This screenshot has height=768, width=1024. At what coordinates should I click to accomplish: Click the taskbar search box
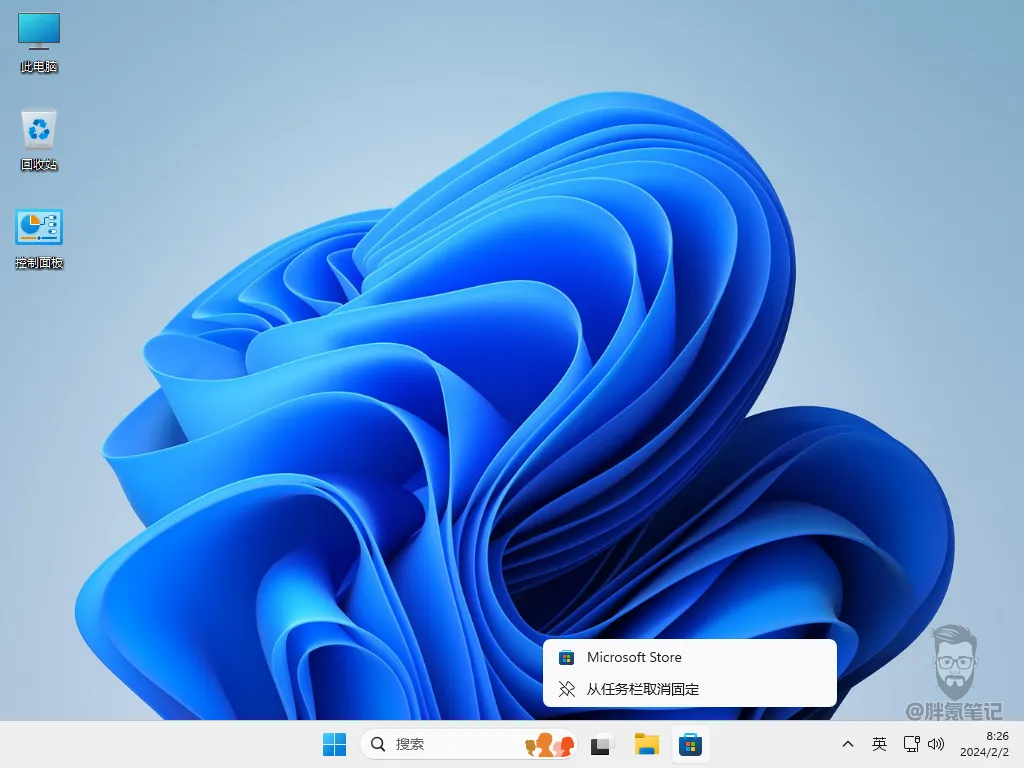tap(468, 744)
